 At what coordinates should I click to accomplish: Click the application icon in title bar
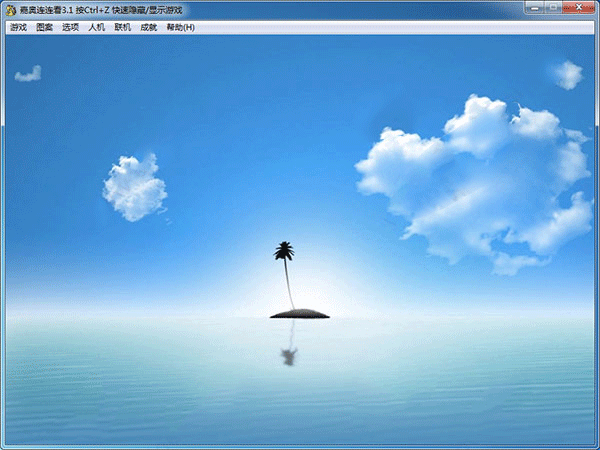[11, 10]
